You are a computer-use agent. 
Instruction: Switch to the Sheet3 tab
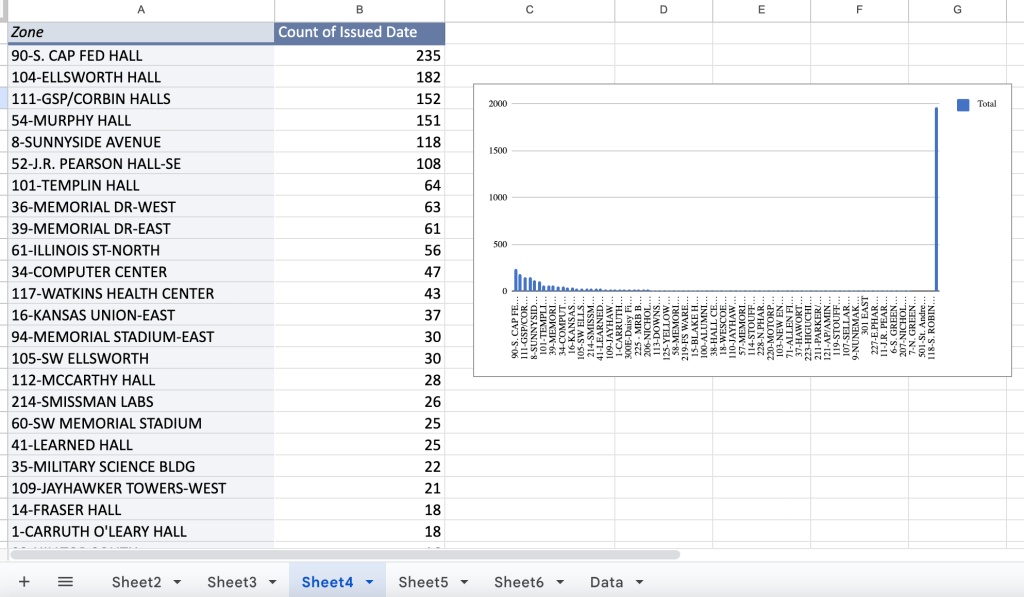tap(232, 582)
